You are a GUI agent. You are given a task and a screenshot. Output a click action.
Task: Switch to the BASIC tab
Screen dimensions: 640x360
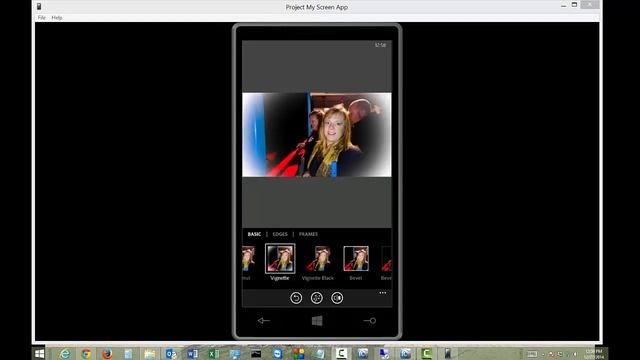point(254,234)
